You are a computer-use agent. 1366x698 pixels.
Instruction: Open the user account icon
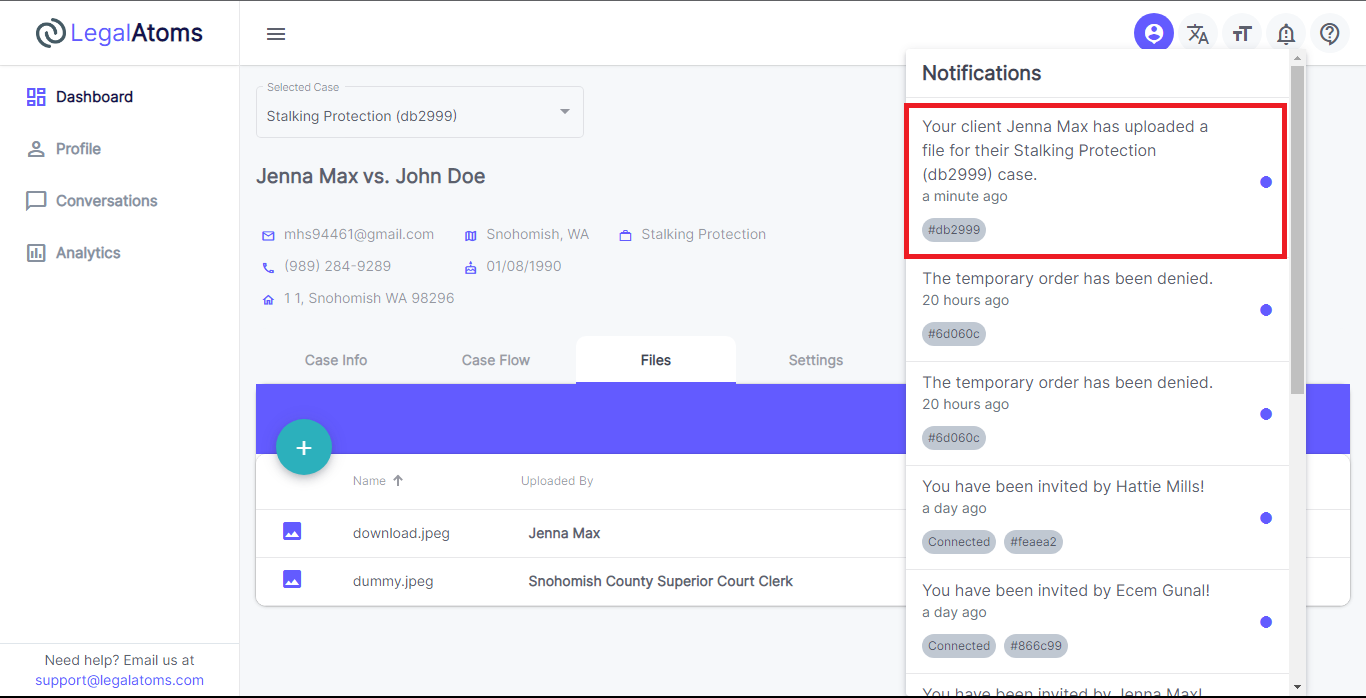[1154, 34]
